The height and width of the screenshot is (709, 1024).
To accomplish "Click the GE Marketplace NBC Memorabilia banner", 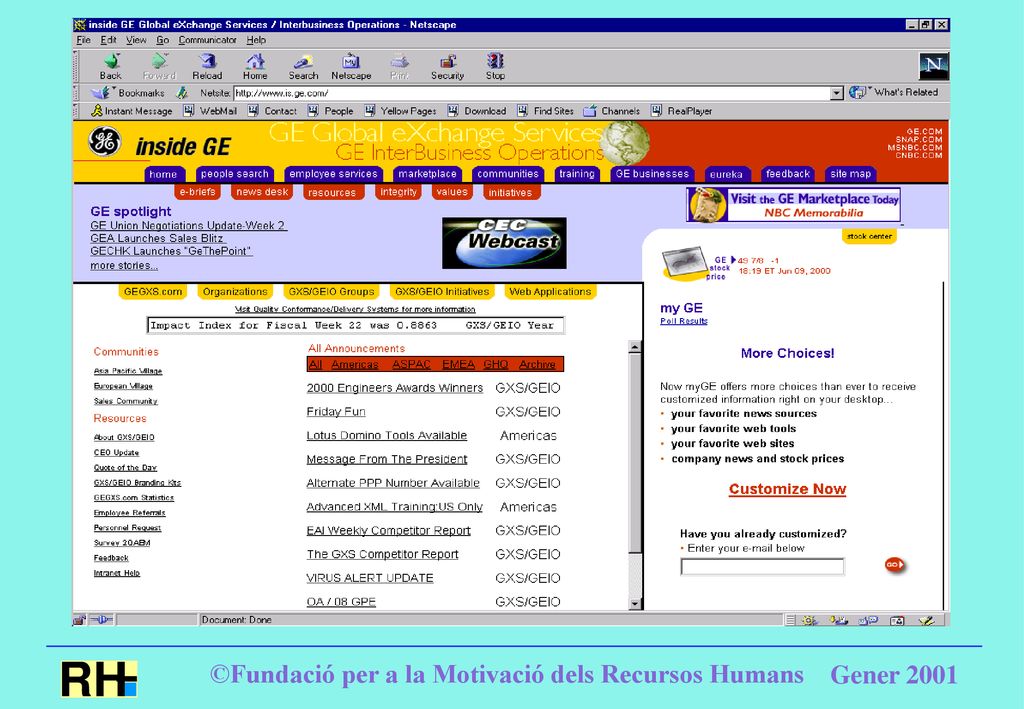I will click(x=793, y=205).
